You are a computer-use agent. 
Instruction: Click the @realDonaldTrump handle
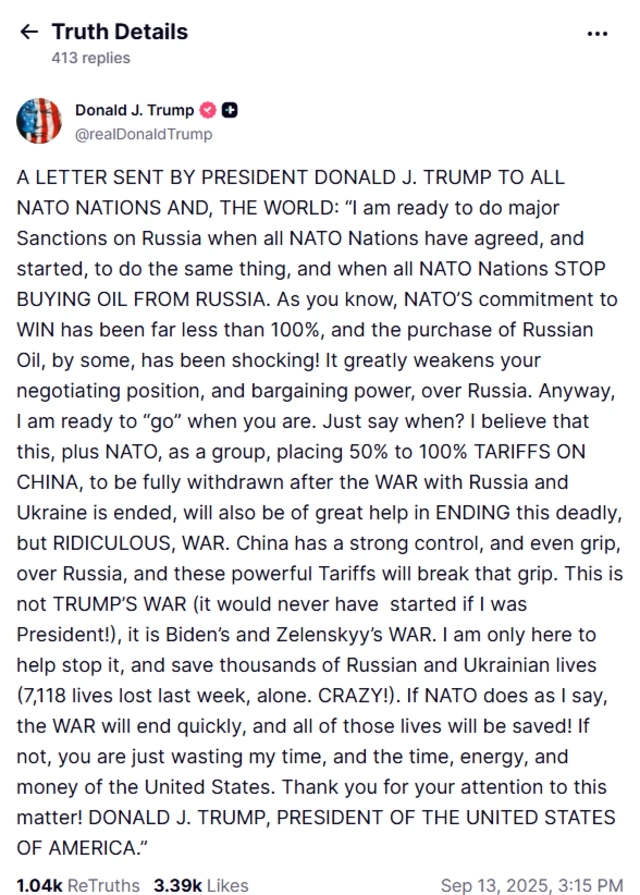click(143, 134)
